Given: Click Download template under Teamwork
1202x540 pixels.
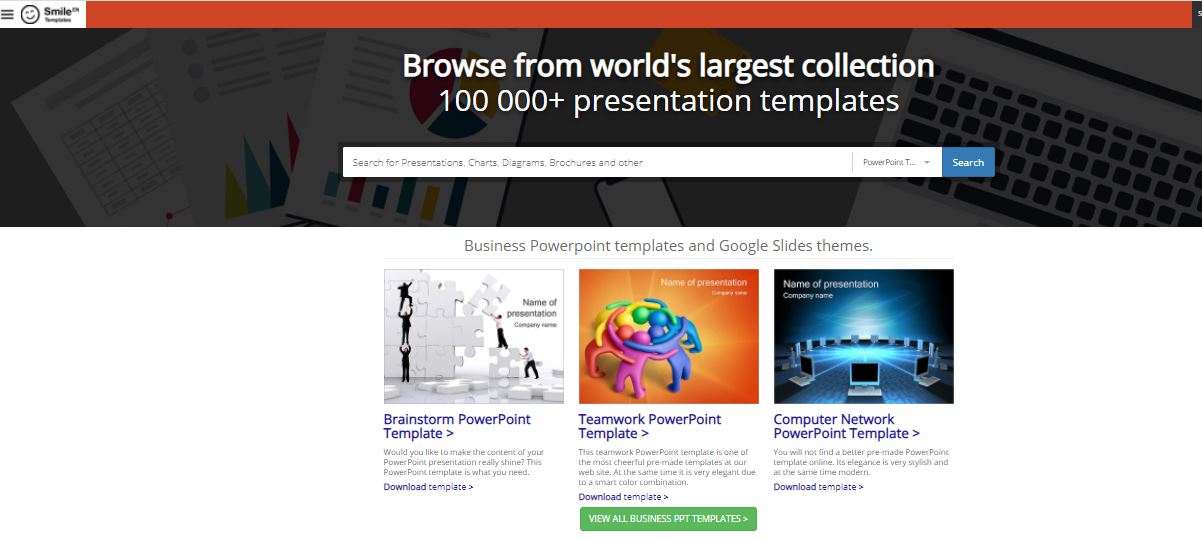Looking at the screenshot, I should coord(623,497).
